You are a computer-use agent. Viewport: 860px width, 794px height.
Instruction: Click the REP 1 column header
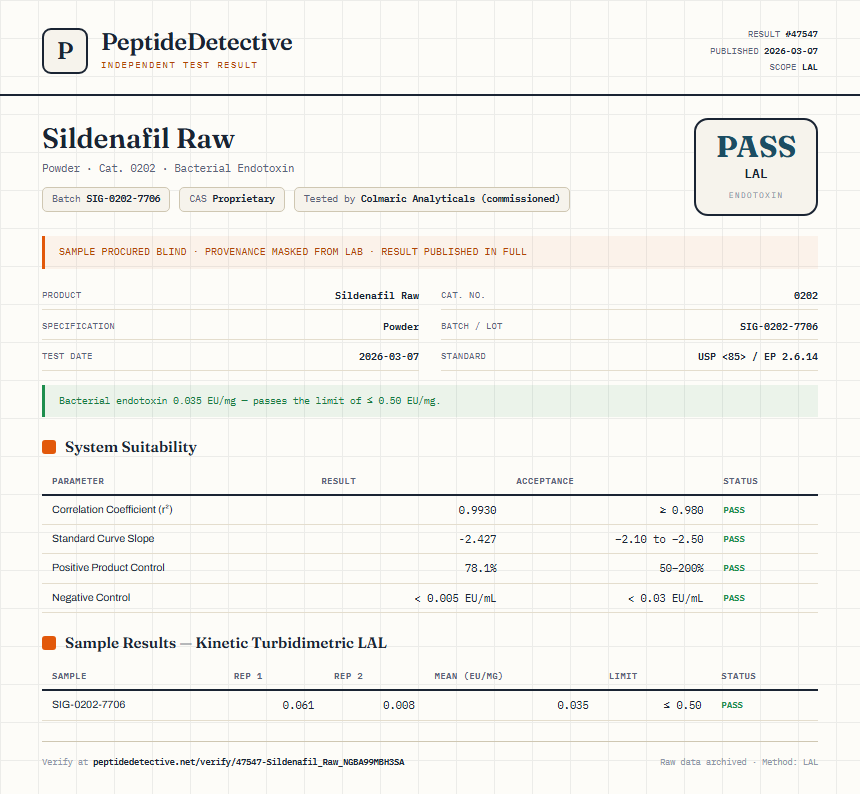pyautogui.click(x=248, y=676)
